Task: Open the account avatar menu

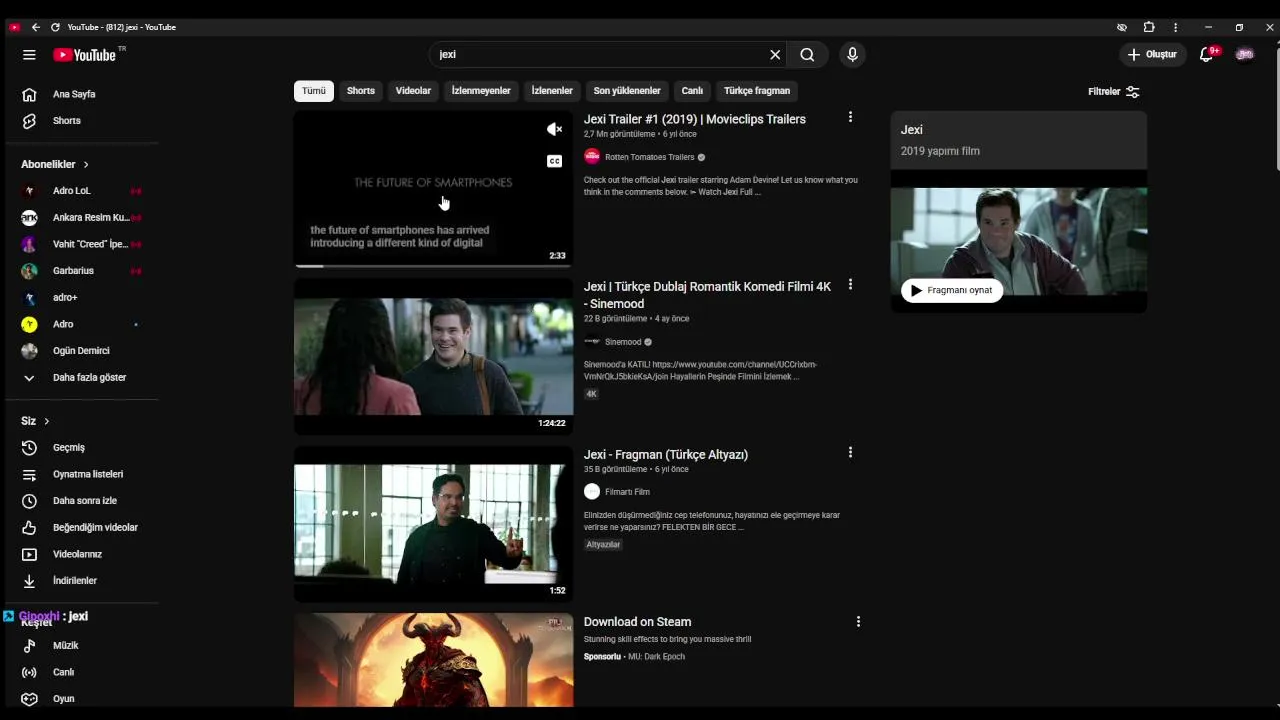Action: (1245, 54)
